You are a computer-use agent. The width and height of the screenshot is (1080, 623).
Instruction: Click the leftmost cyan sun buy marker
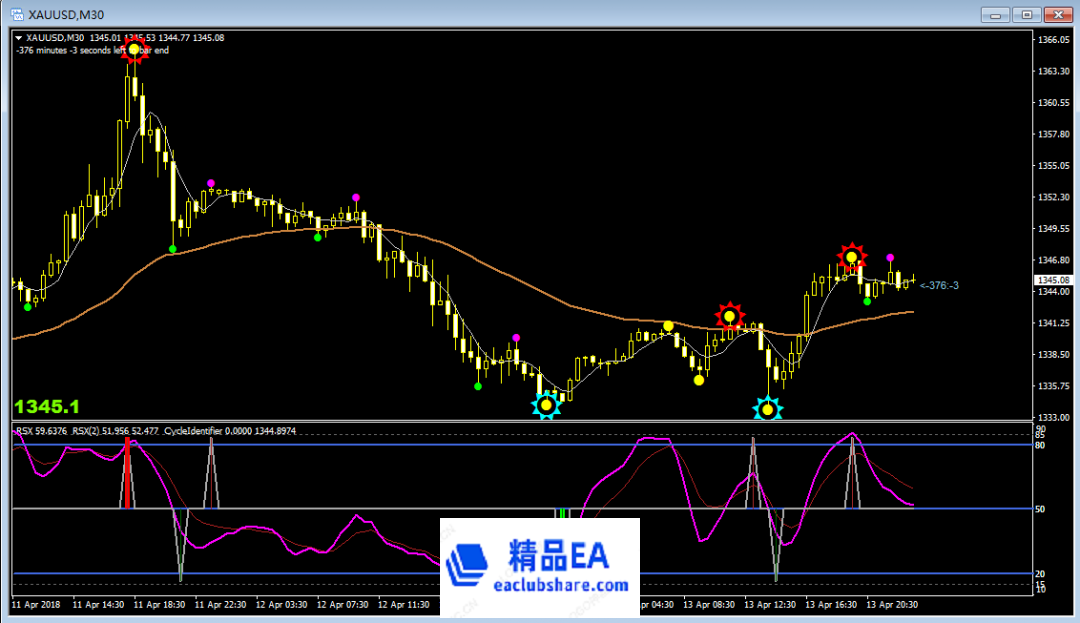coord(546,406)
